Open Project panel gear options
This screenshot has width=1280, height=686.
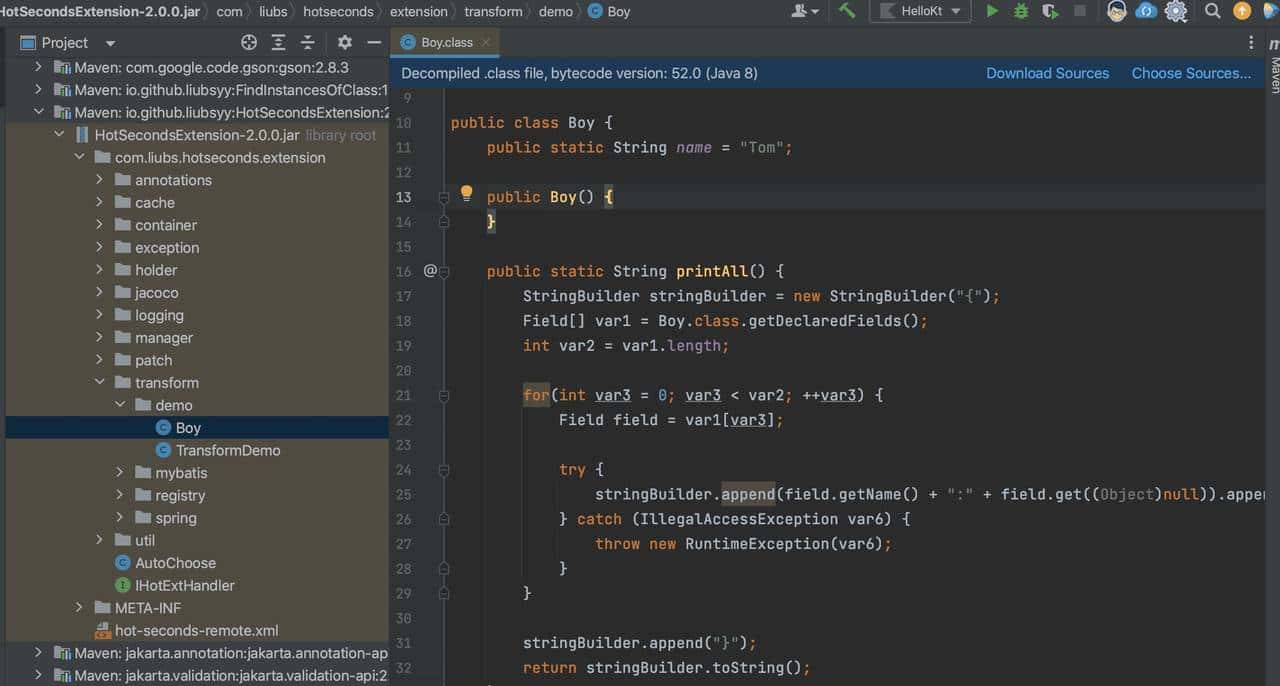(x=344, y=43)
